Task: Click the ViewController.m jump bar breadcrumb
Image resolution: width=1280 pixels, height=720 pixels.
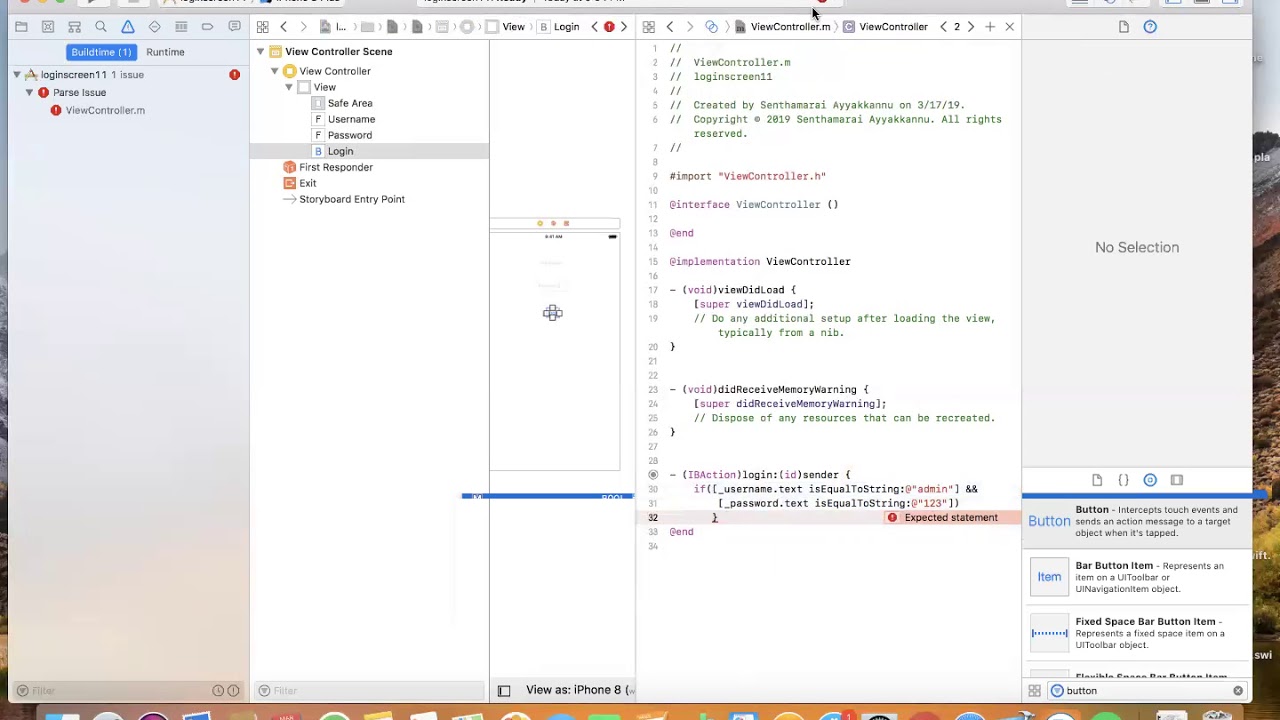Action: (790, 27)
